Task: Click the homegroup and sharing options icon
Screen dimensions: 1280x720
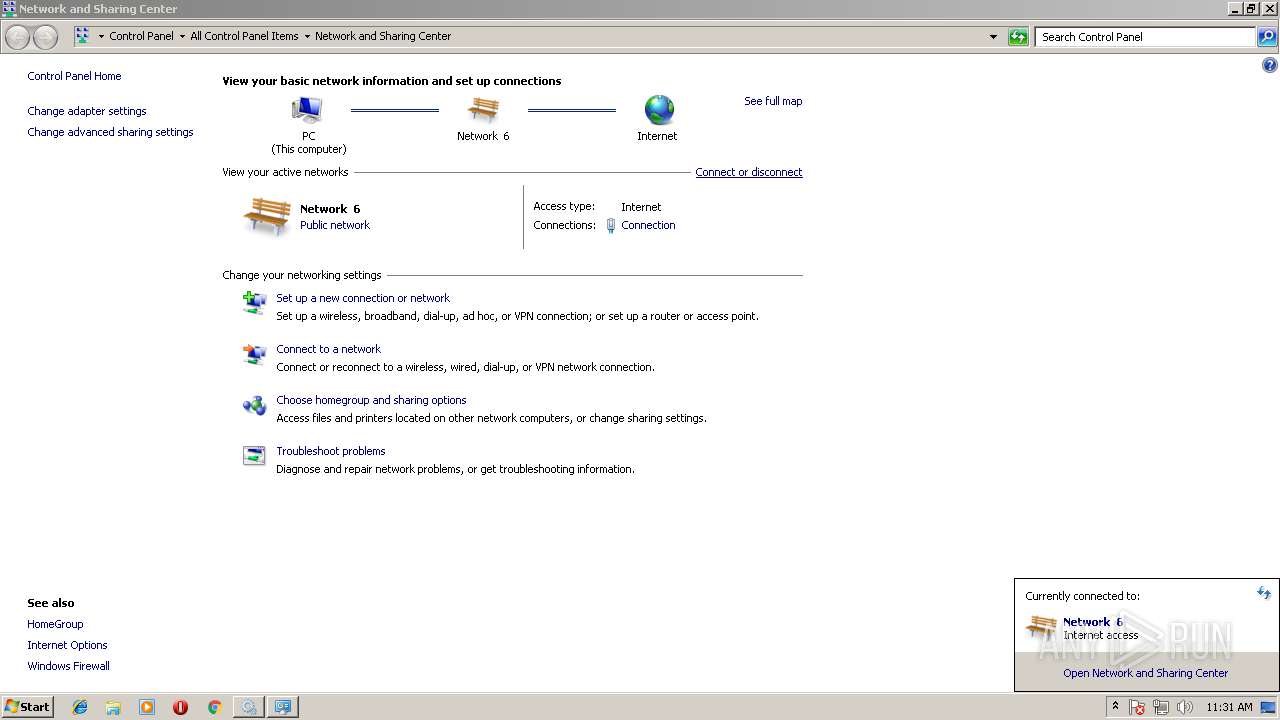Action: (254, 405)
